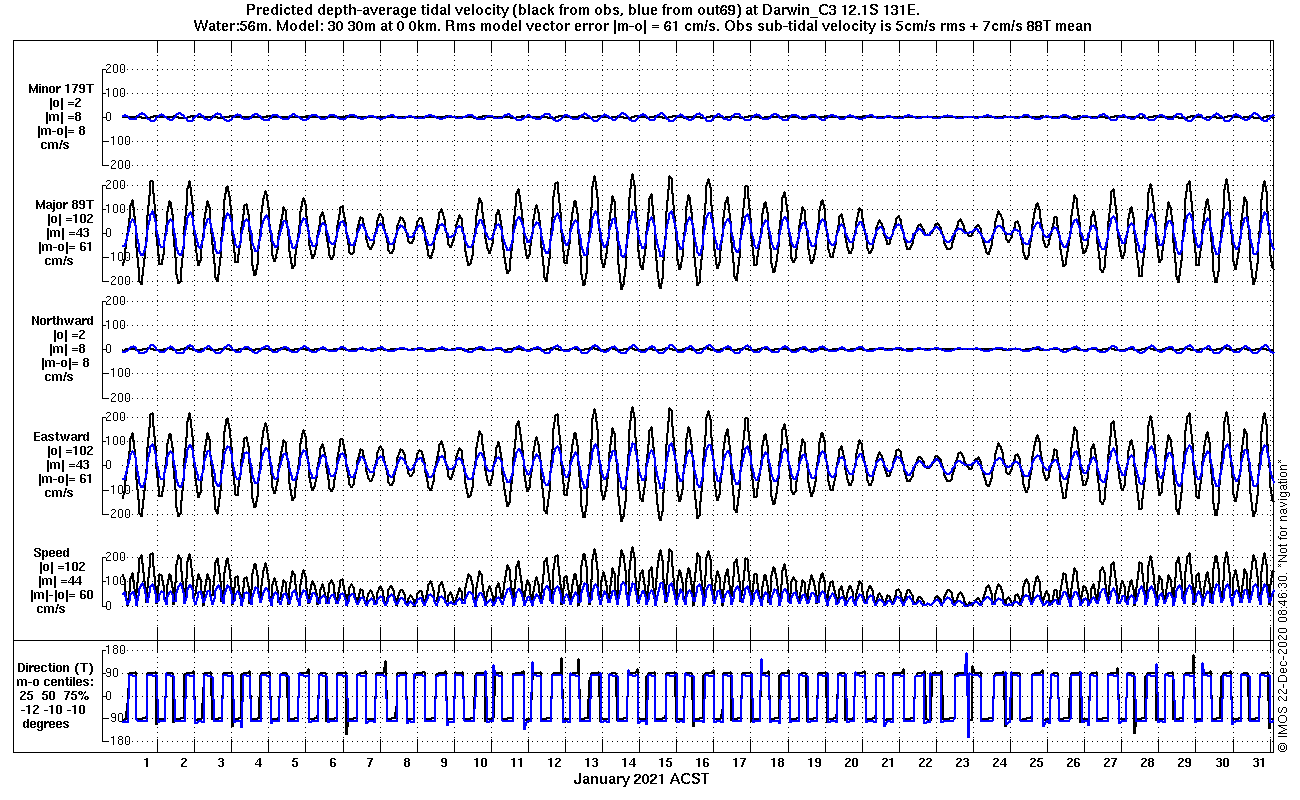1300x800 pixels.
Task: Click "|m| =44" under the Speed label
Action: tap(61, 581)
